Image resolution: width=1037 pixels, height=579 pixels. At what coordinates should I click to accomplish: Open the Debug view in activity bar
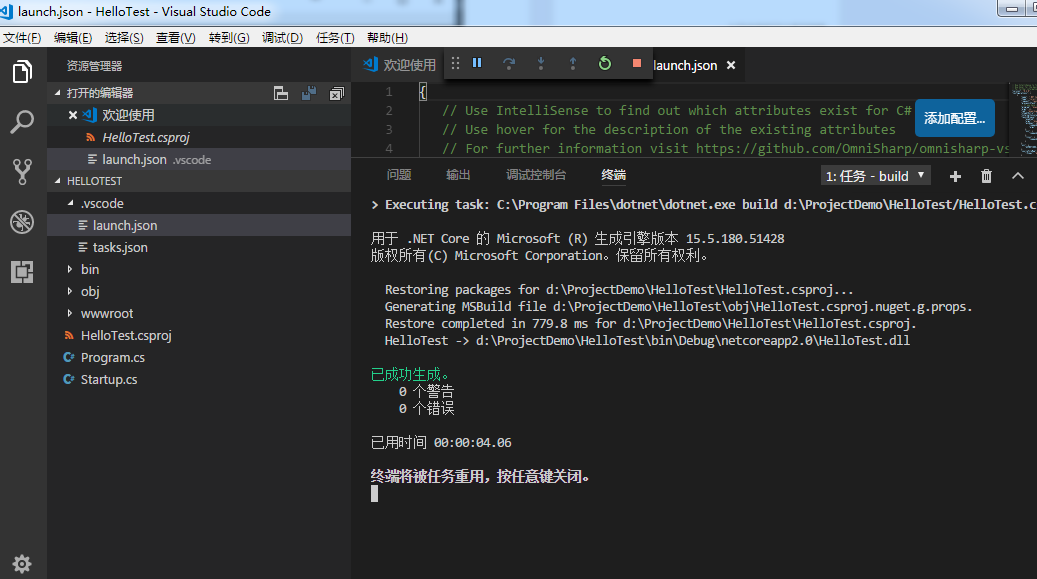click(22, 222)
